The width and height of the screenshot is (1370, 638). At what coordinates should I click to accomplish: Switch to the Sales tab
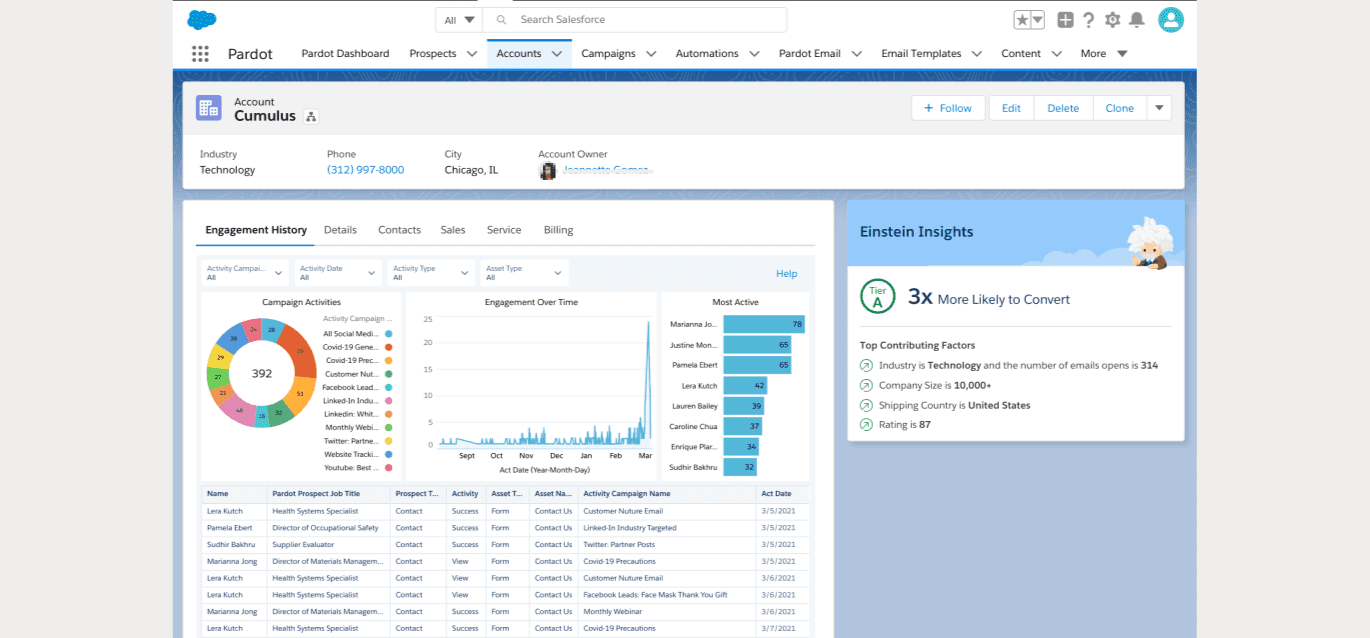tap(453, 230)
